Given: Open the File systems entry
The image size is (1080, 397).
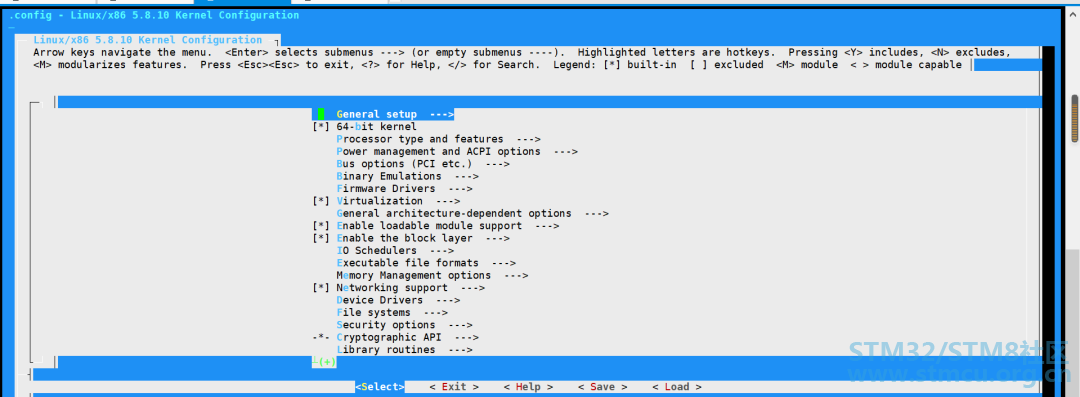Looking at the screenshot, I should click(392, 313).
